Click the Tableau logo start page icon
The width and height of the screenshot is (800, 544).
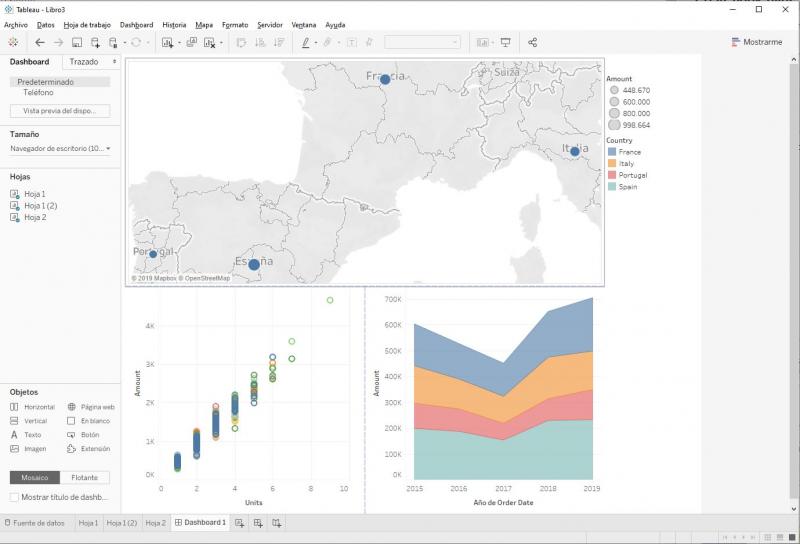[x=13, y=43]
